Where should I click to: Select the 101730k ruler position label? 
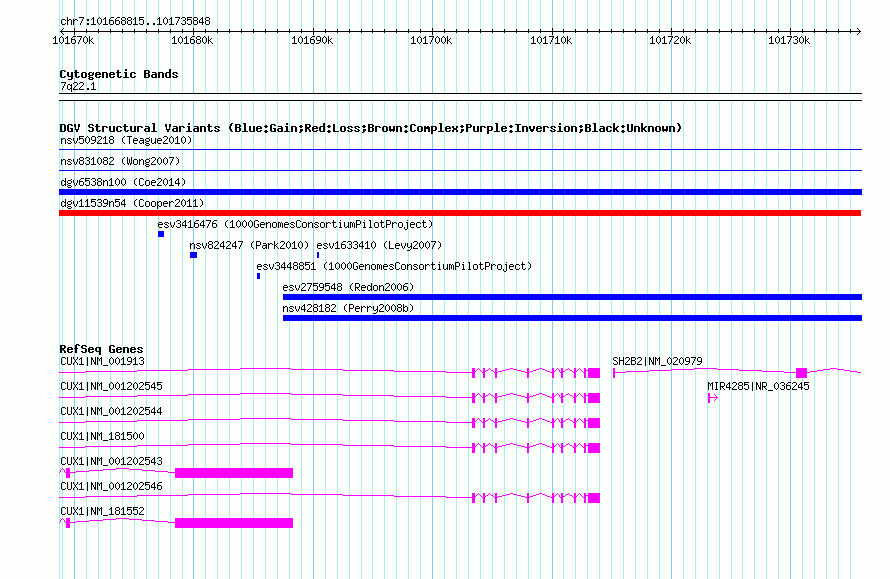(x=790, y=40)
